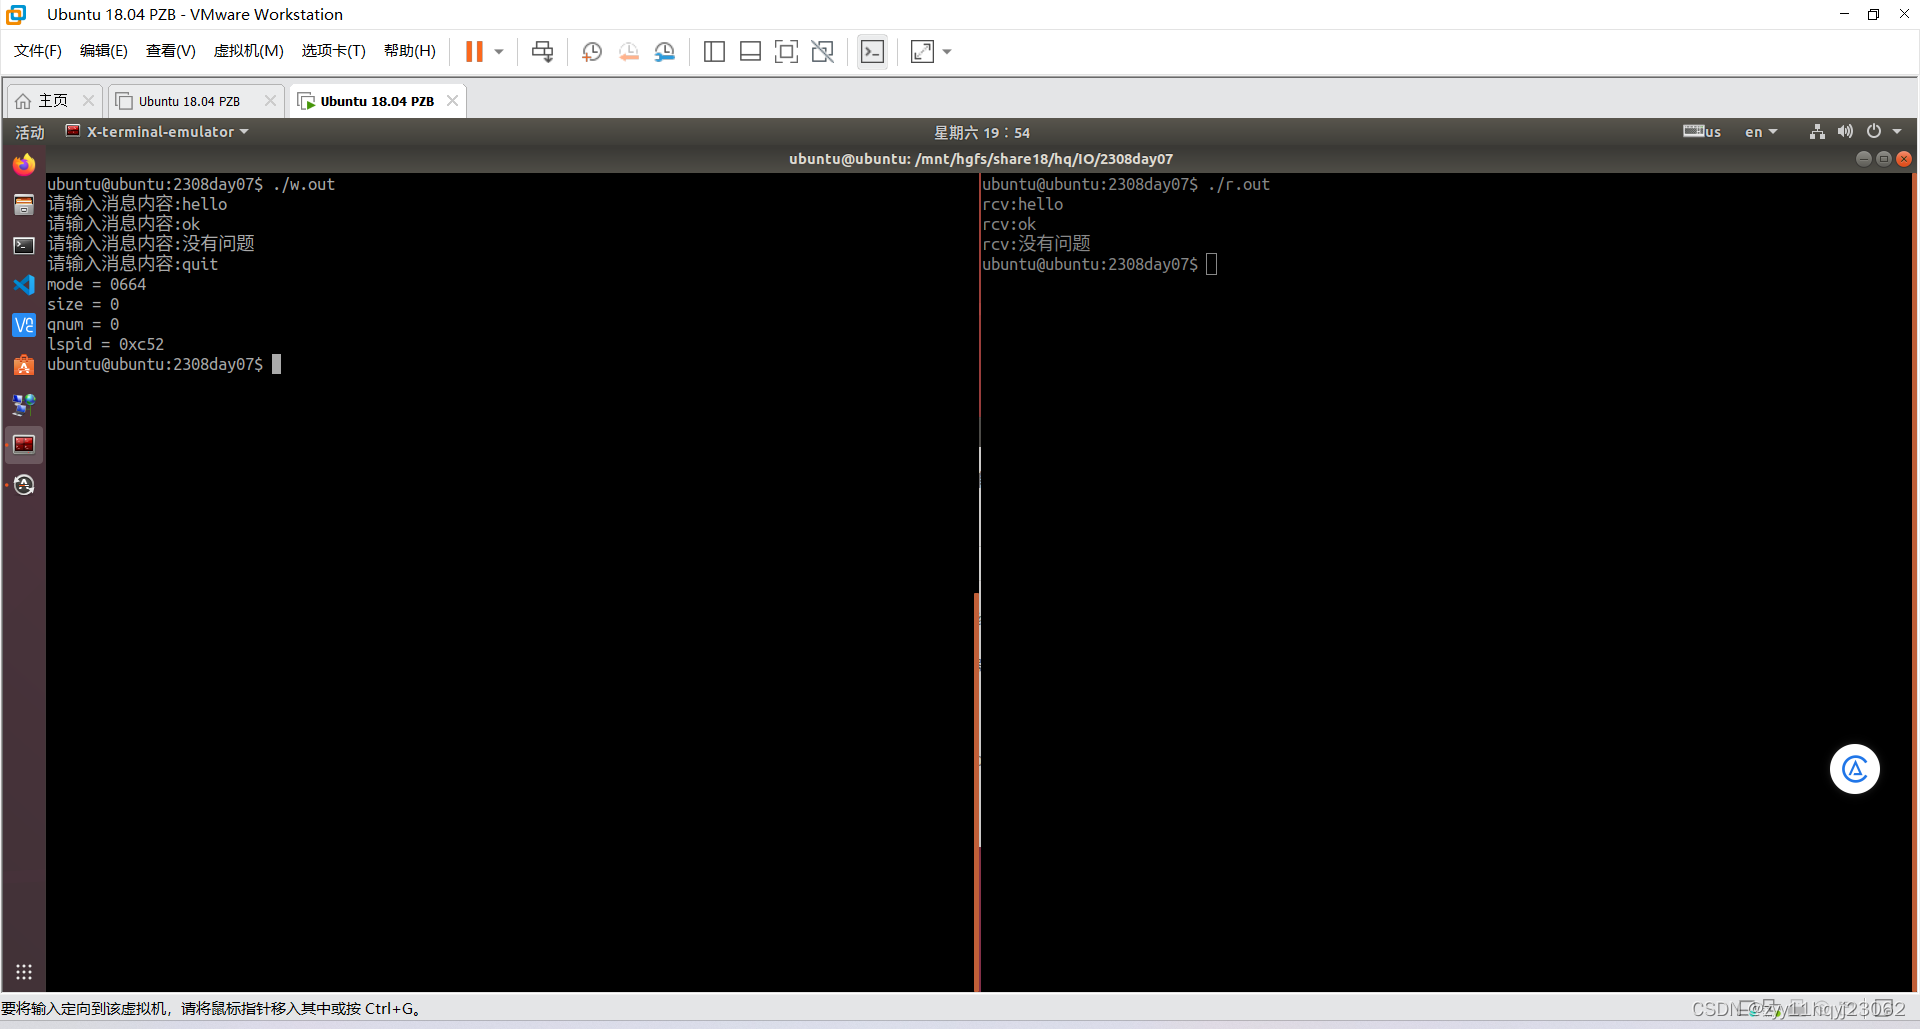The image size is (1920, 1029).
Task: Click the network status icon
Action: (1817, 132)
